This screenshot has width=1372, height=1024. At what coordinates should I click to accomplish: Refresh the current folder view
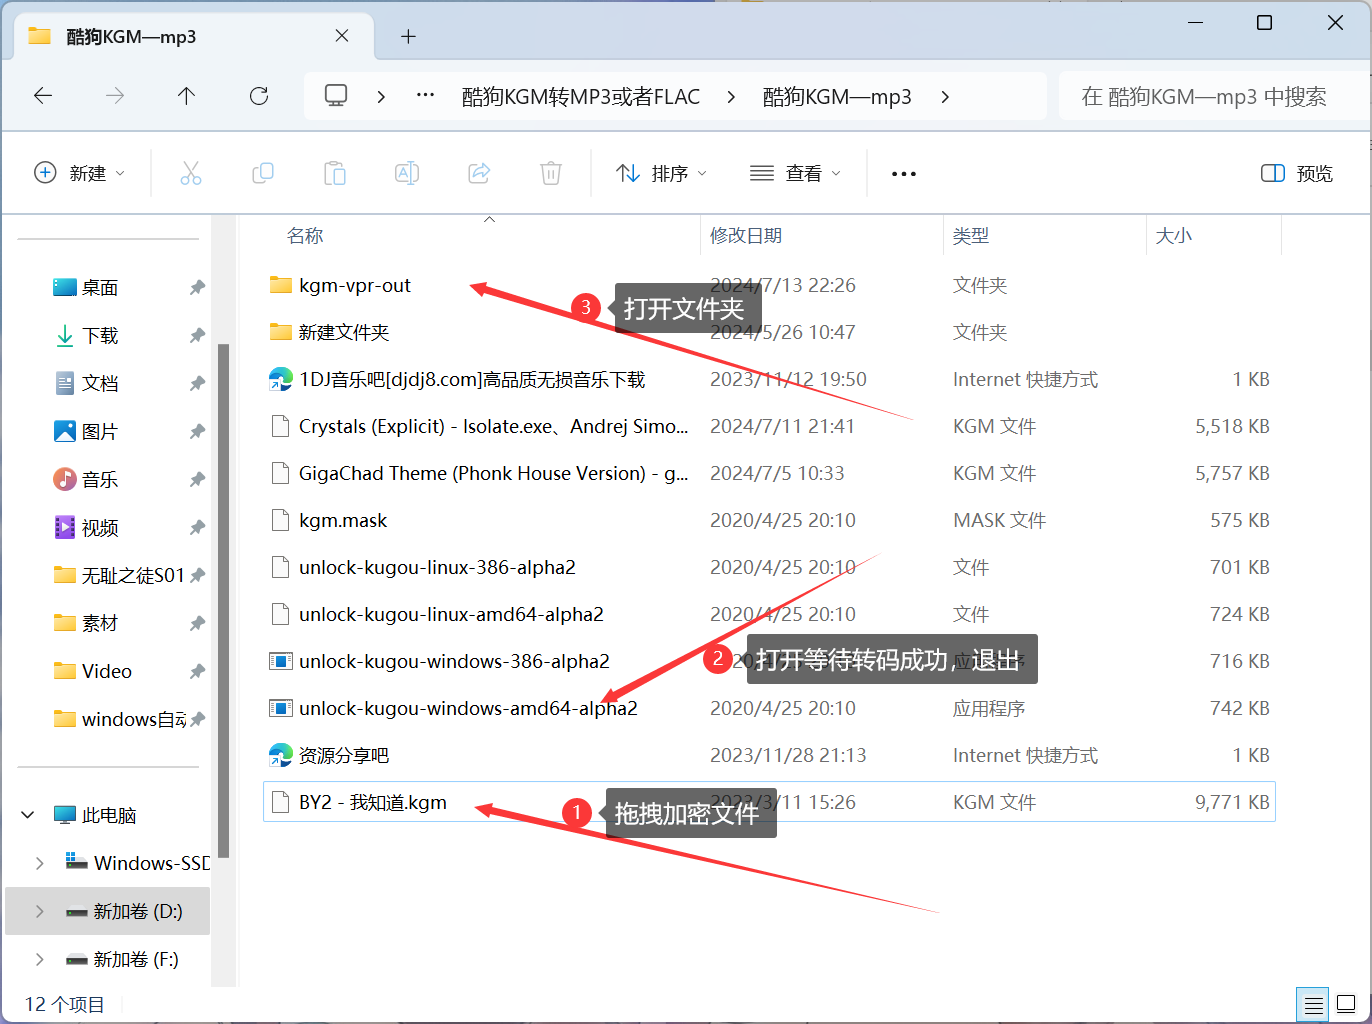[x=259, y=96]
